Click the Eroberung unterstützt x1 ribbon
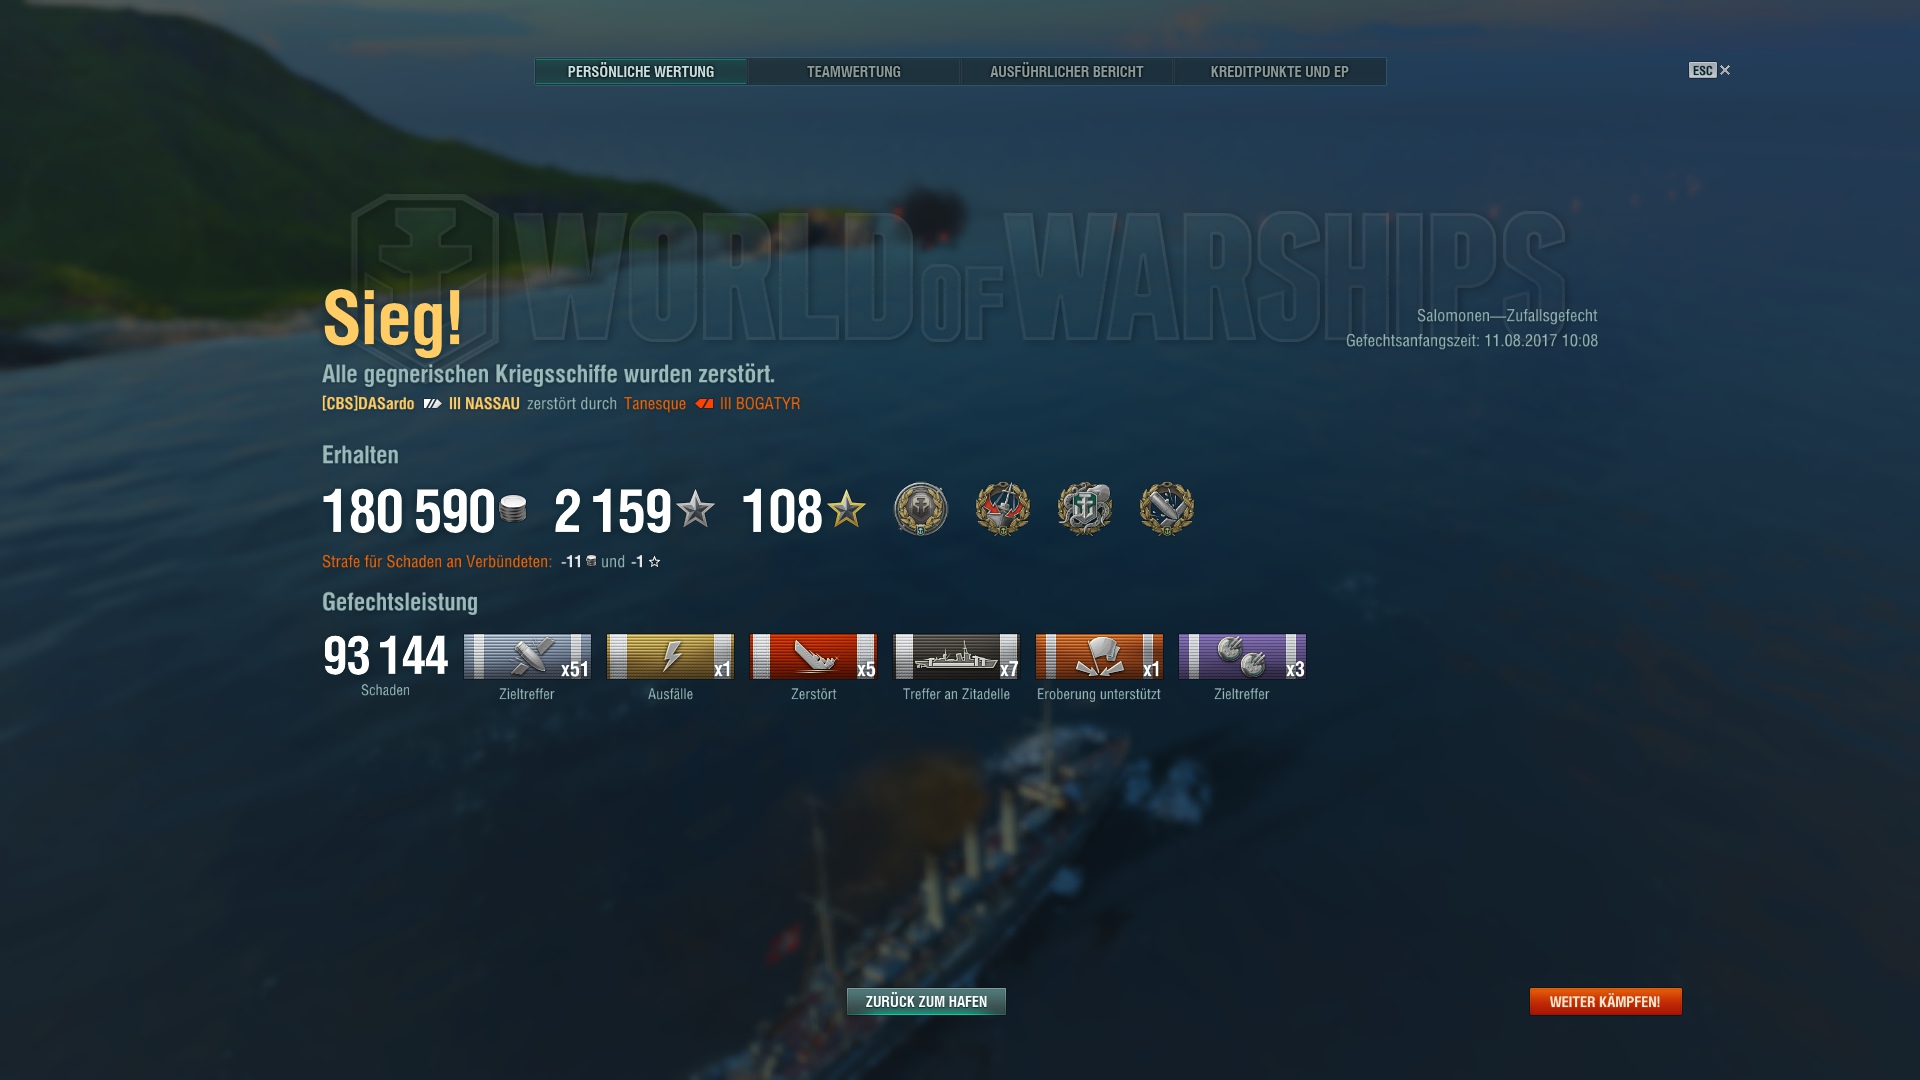Image resolution: width=1920 pixels, height=1080 pixels. point(1099,657)
